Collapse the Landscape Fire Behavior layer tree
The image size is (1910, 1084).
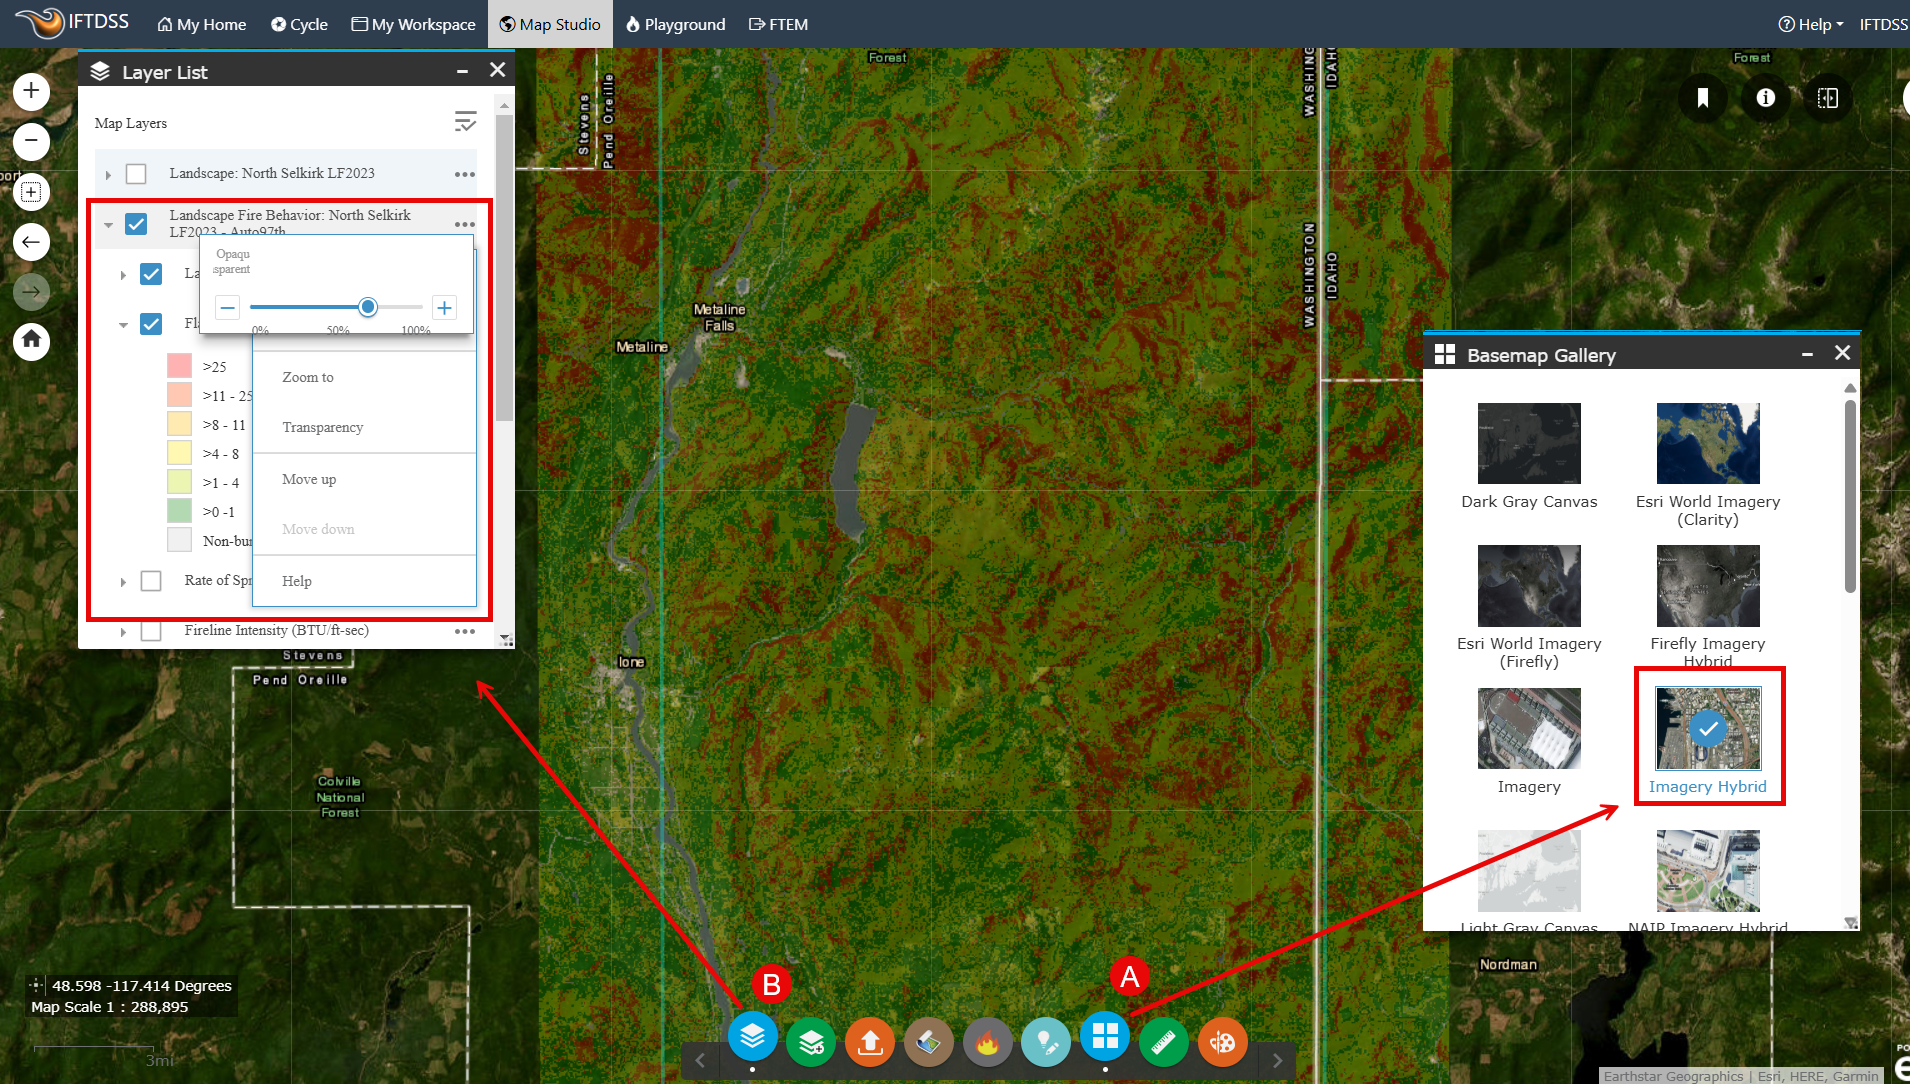pos(109,224)
